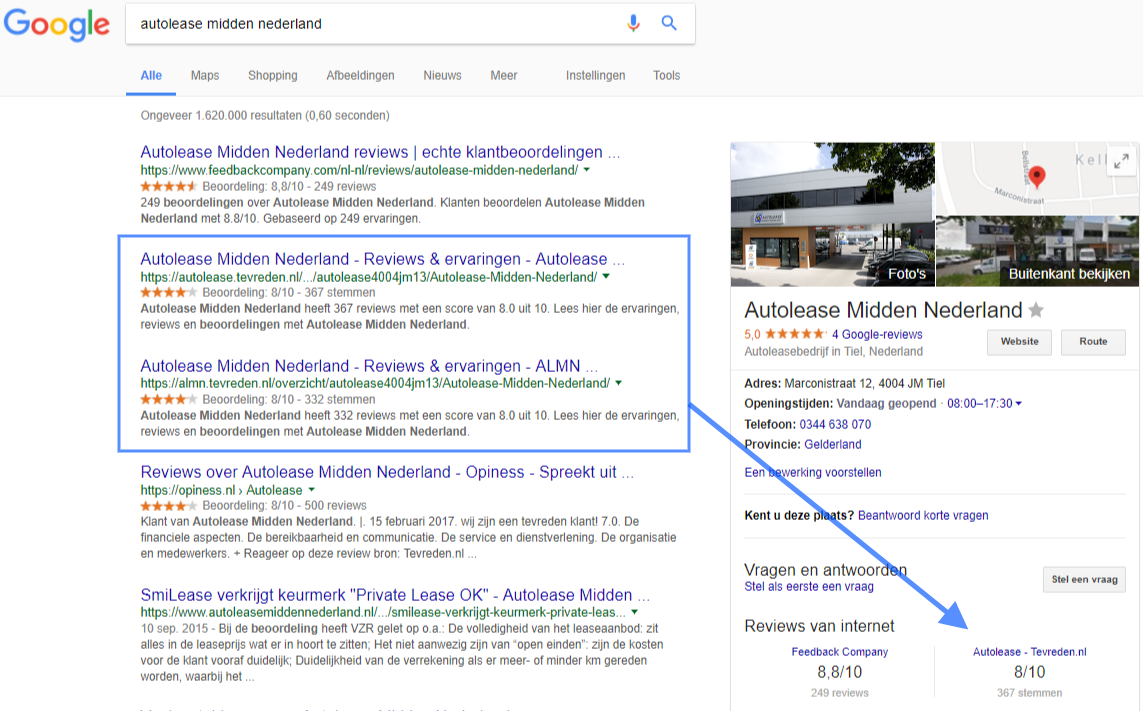Open the Afbeeldingen tab
The image size is (1143, 711).
click(360, 75)
